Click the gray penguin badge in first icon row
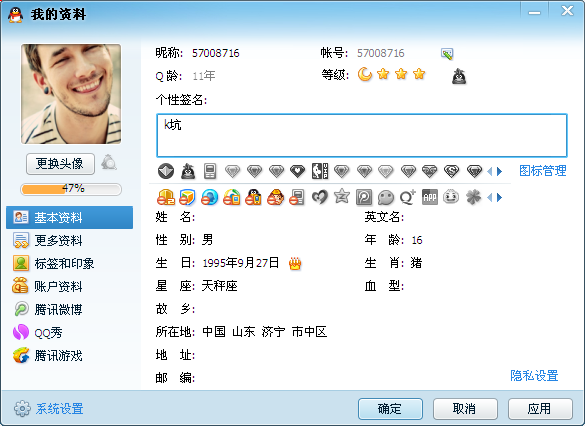Screen dimensions: 585x426 click(x=188, y=171)
